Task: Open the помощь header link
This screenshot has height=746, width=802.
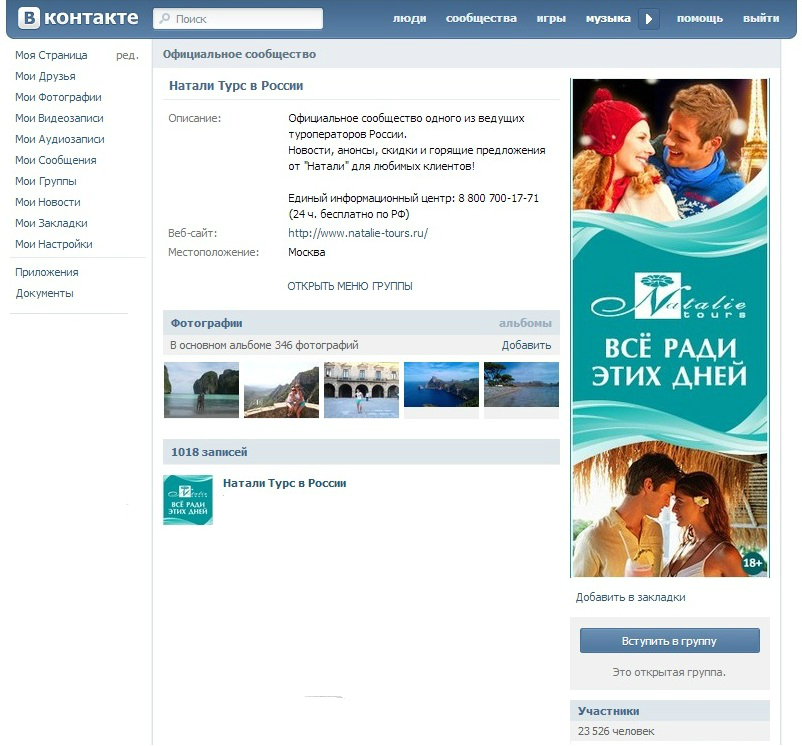Action: [700, 18]
